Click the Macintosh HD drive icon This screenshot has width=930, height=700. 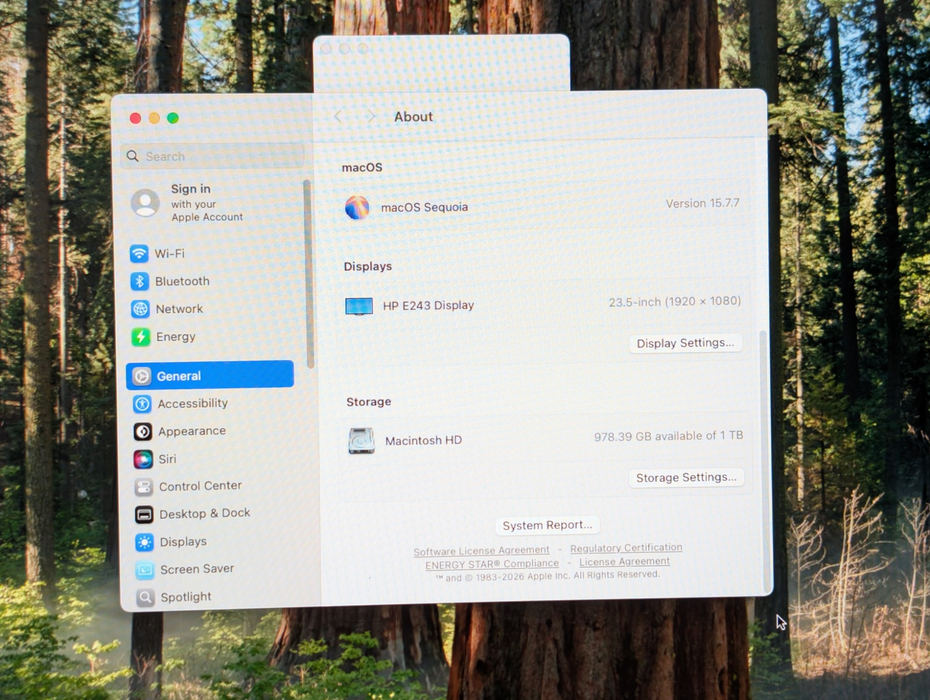pyautogui.click(x=361, y=441)
